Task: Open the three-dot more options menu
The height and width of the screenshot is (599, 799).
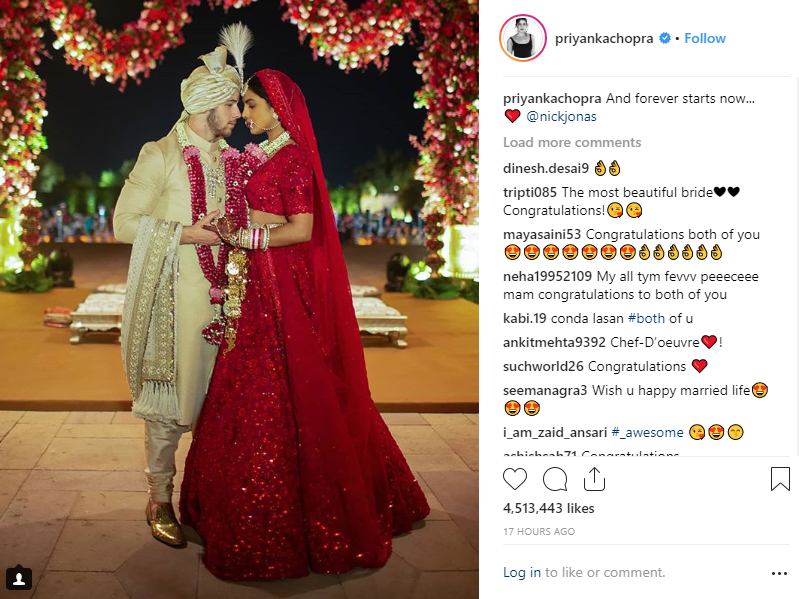Action: click(x=779, y=574)
